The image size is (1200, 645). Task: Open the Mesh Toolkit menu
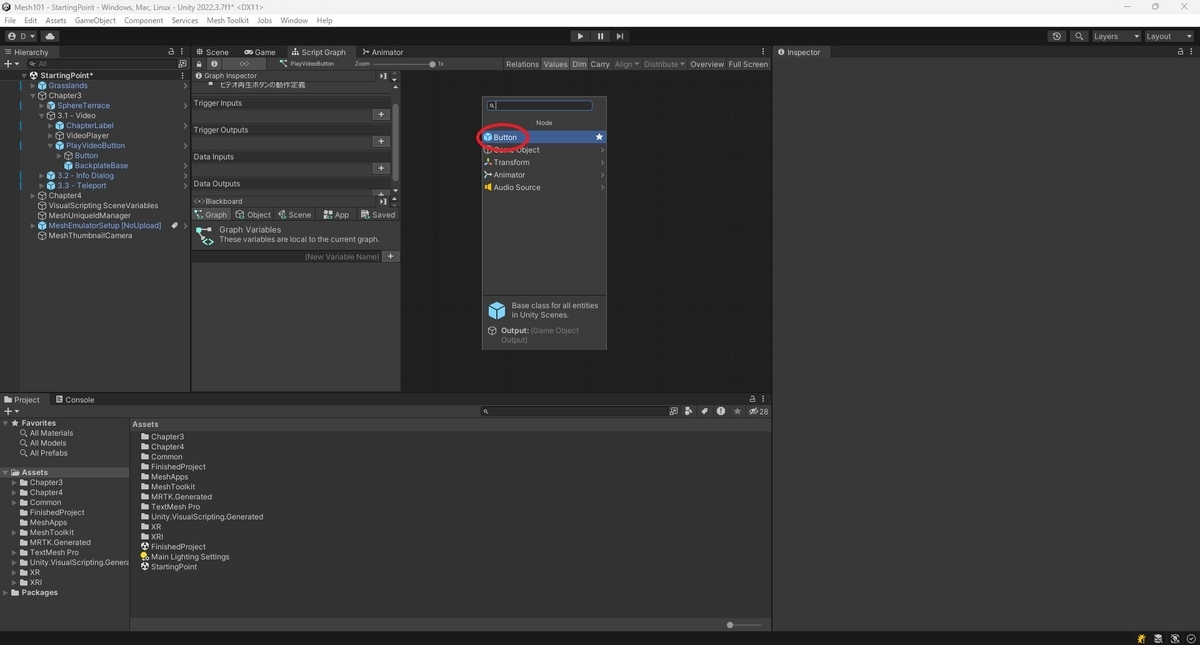(x=228, y=20)
